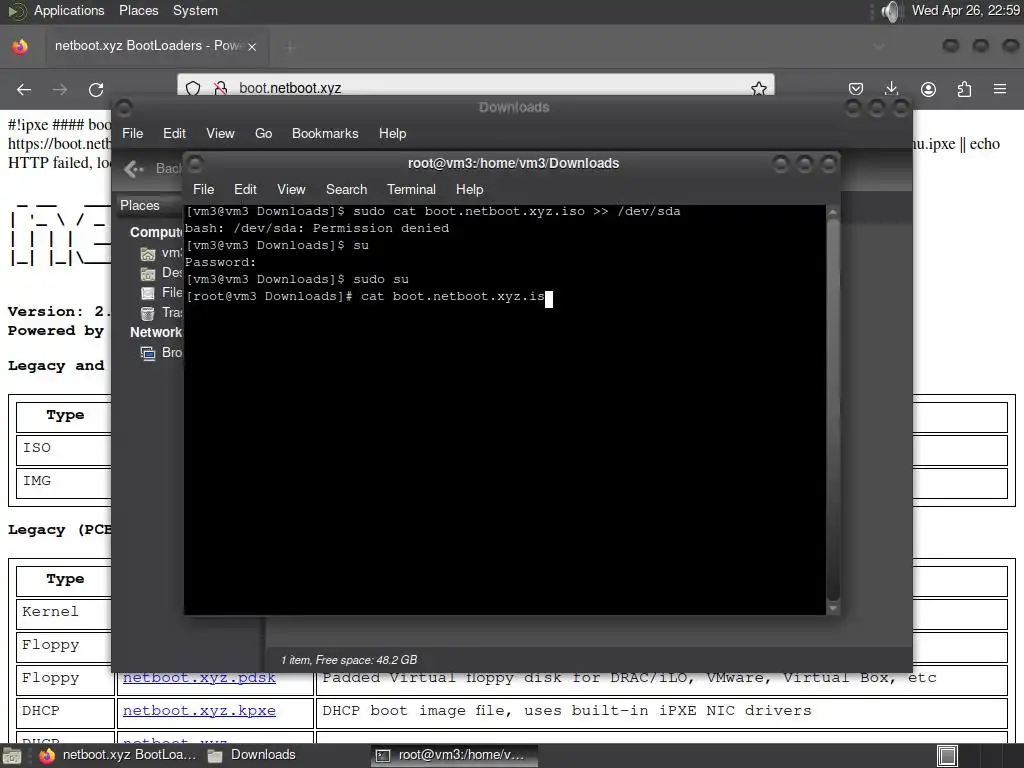Open terminal File menu
The width and height of the screenshot is (1024, 768).
pos(203,189)
